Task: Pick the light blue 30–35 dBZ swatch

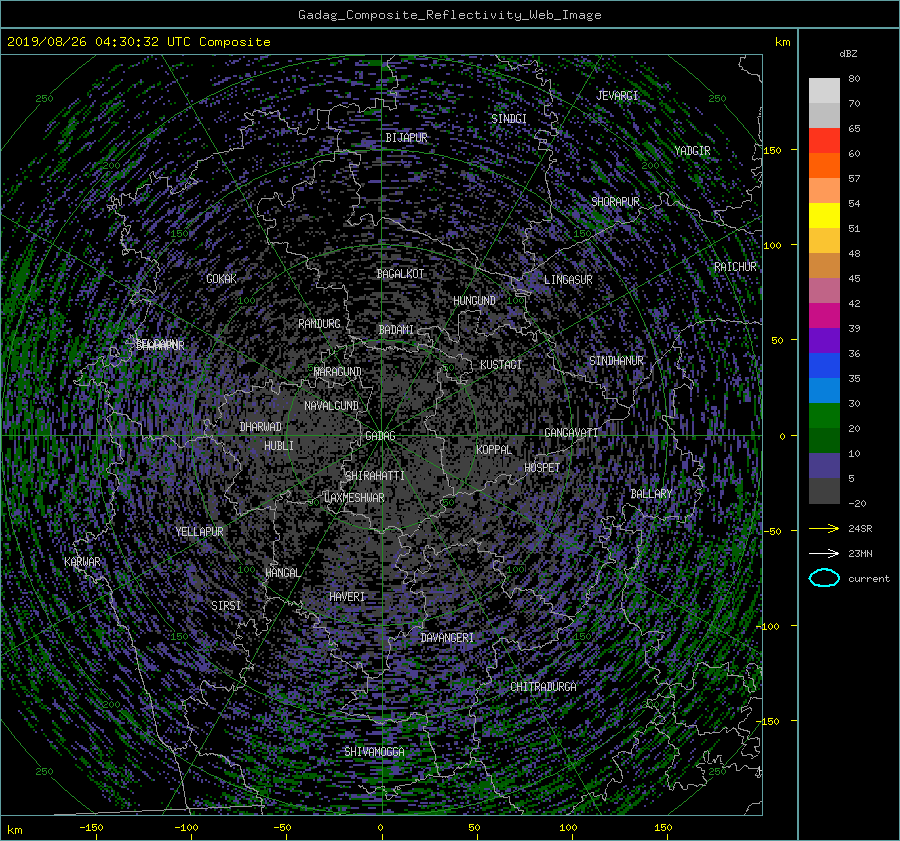Action: [x=824, y=390]
